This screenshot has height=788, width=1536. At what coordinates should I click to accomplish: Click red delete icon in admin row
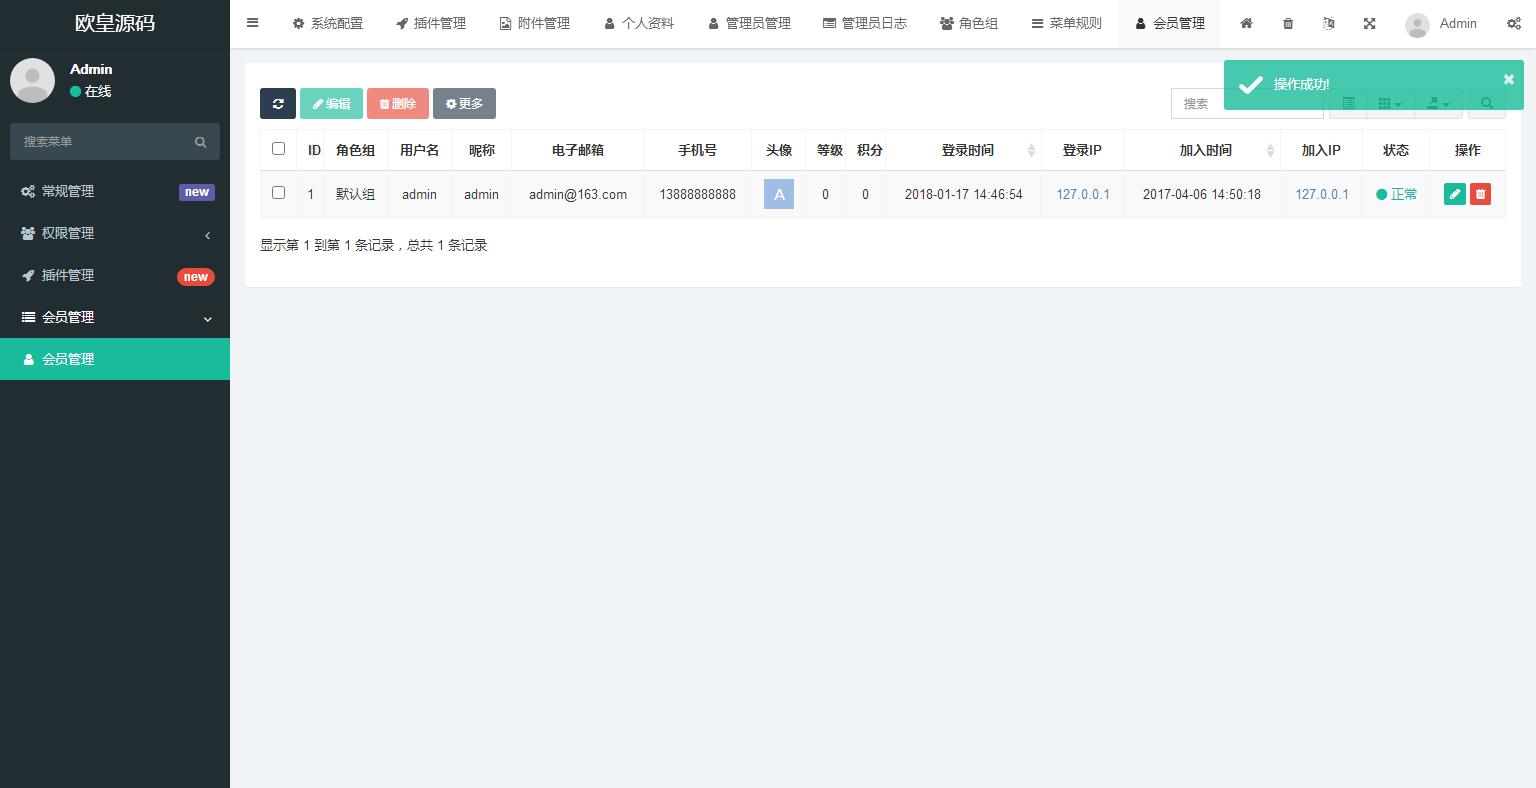coord(1480,194)
